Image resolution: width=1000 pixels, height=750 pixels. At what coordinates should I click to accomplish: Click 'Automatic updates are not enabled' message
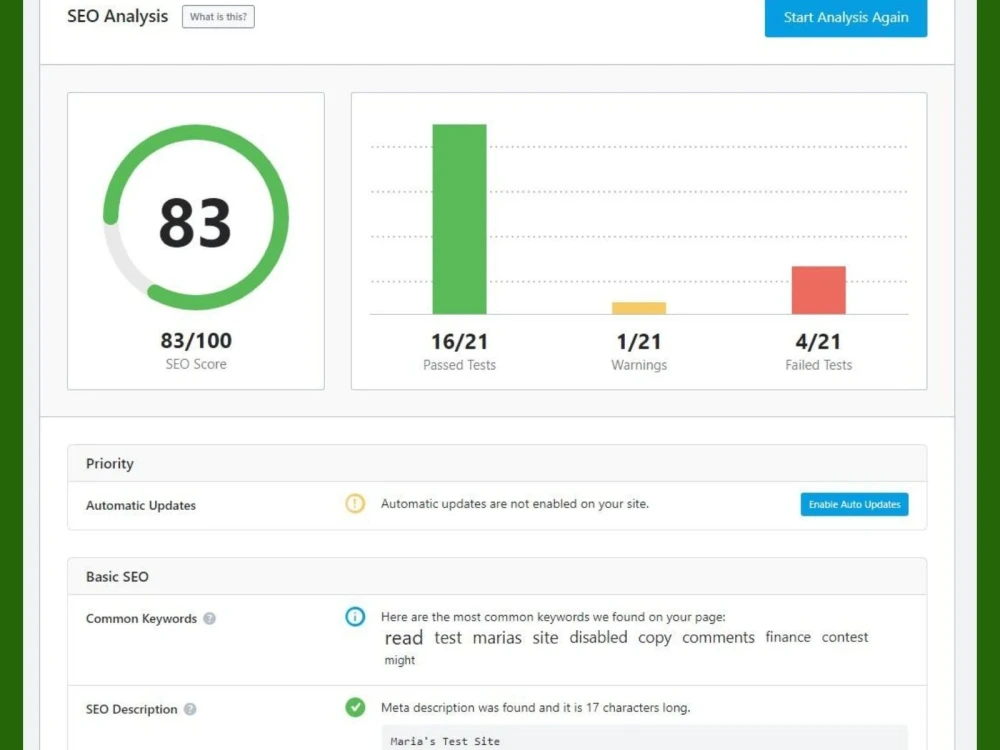(x=515, y=504)
